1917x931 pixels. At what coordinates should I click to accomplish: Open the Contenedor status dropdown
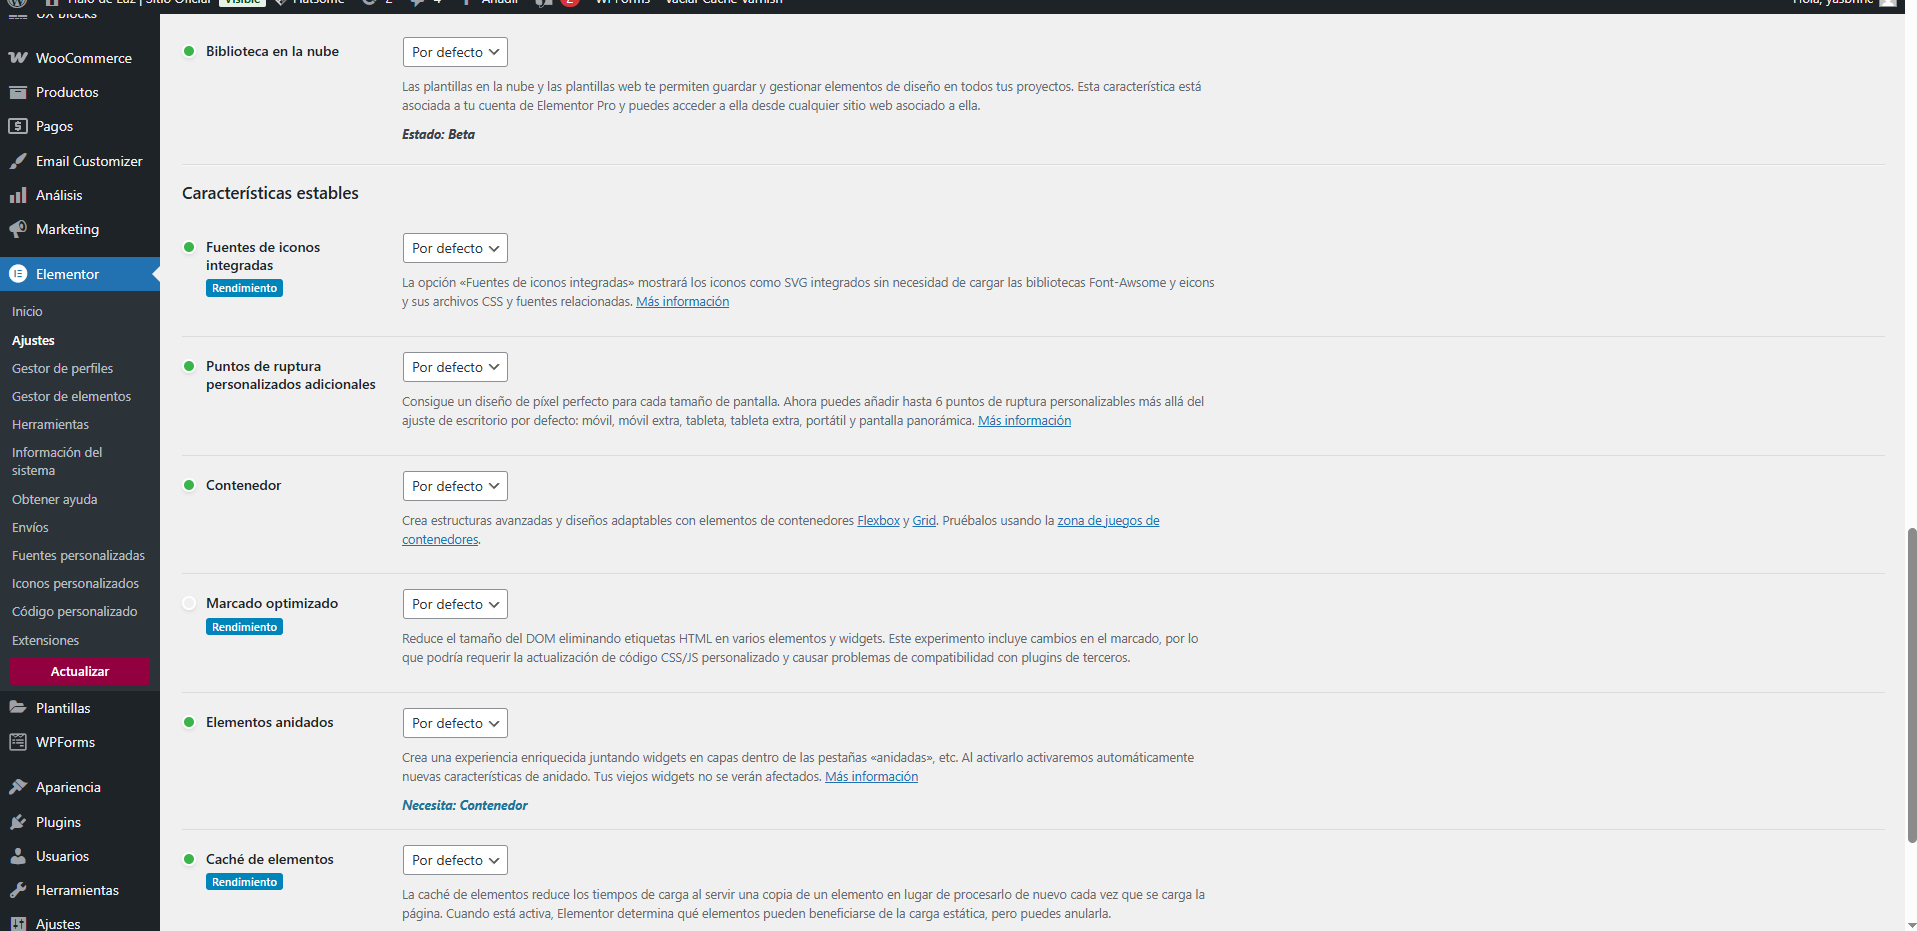pyautogui.click(x=455, y=486)
